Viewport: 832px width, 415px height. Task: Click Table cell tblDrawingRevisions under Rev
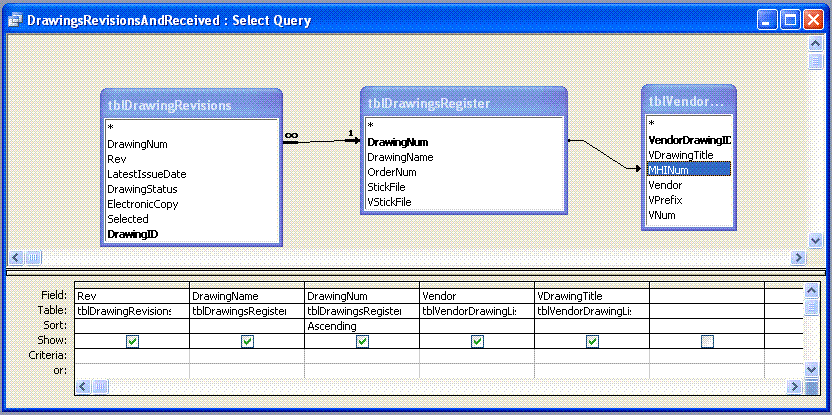point(132,310)
